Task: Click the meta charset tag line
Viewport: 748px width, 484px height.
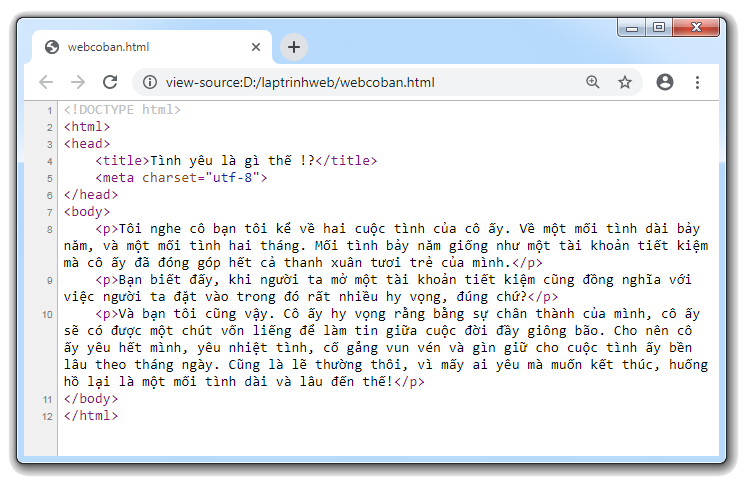Action: point(181,178)
